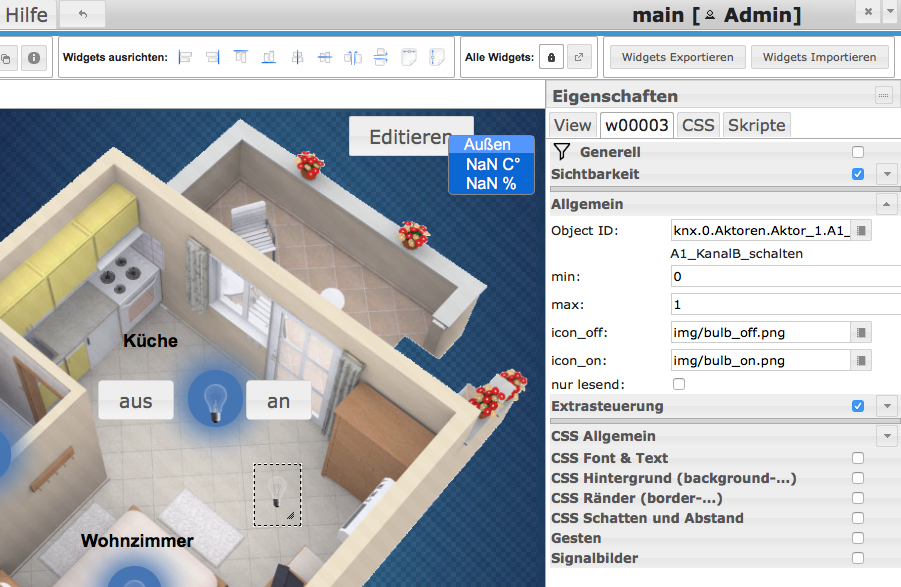901x587 pixels.
Task: Click the filter funnel icon beside Generell
Action: coord(561,152)
